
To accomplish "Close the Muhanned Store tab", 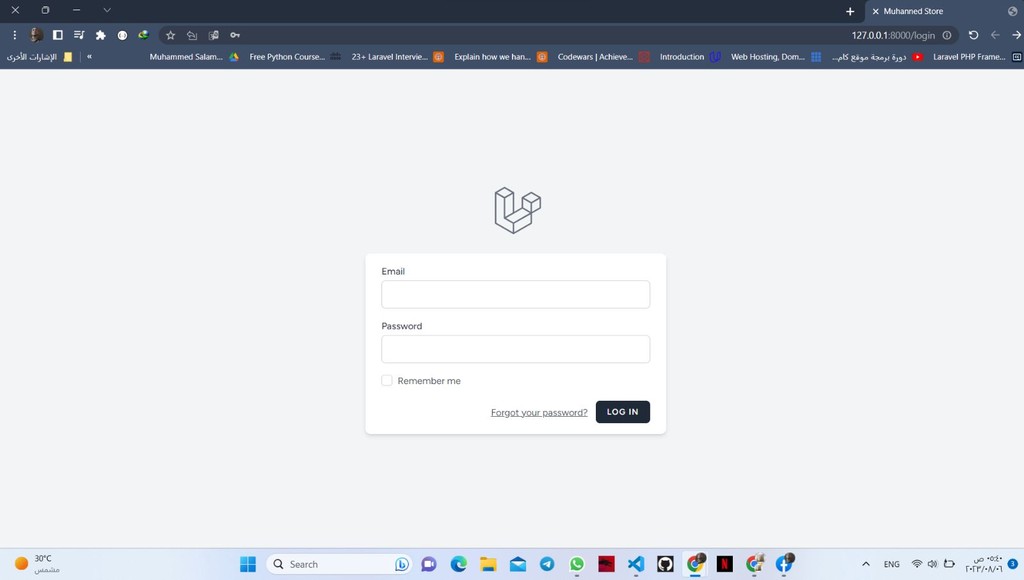I will (876, 11).
